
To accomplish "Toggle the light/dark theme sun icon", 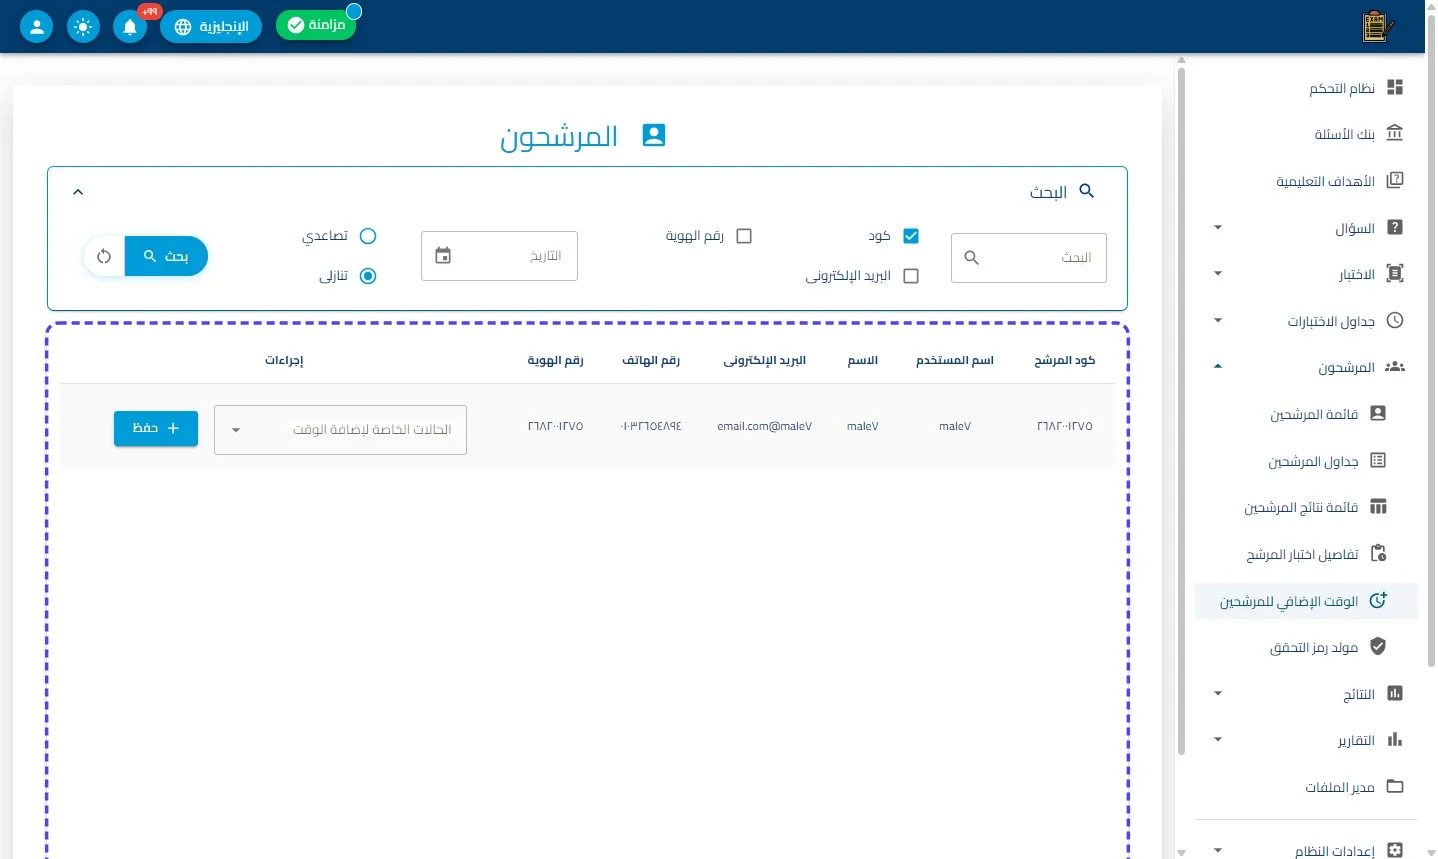I will [83, 27].
